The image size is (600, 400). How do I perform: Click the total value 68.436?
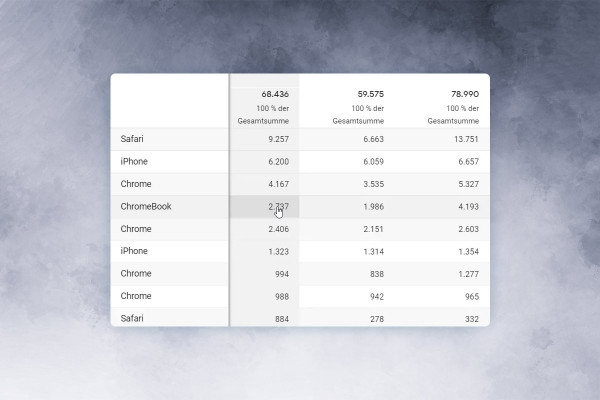pos(275,94)
